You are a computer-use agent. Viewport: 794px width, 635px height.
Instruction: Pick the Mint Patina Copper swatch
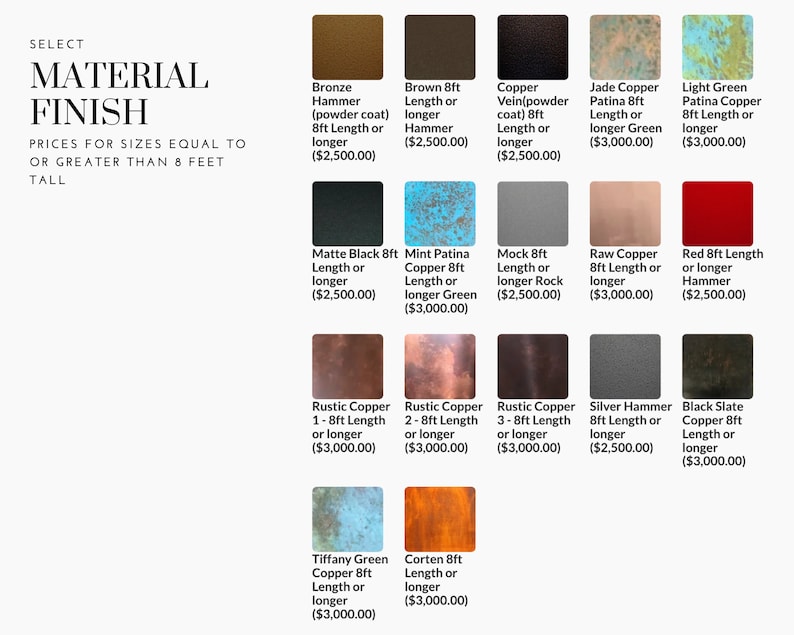440,214
